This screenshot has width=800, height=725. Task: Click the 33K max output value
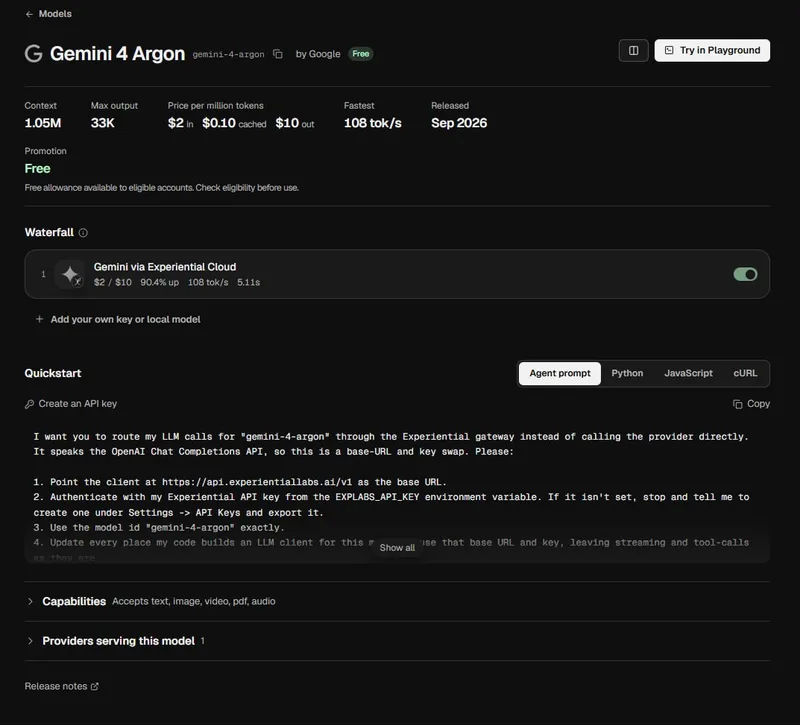103,123
